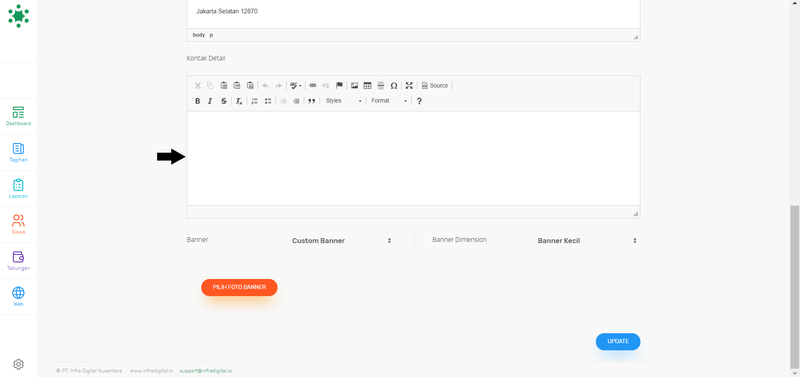Open Tagihan from the sidebar
Image resolution: width=800 pixels, height=377 pixels.
point(18,153)
